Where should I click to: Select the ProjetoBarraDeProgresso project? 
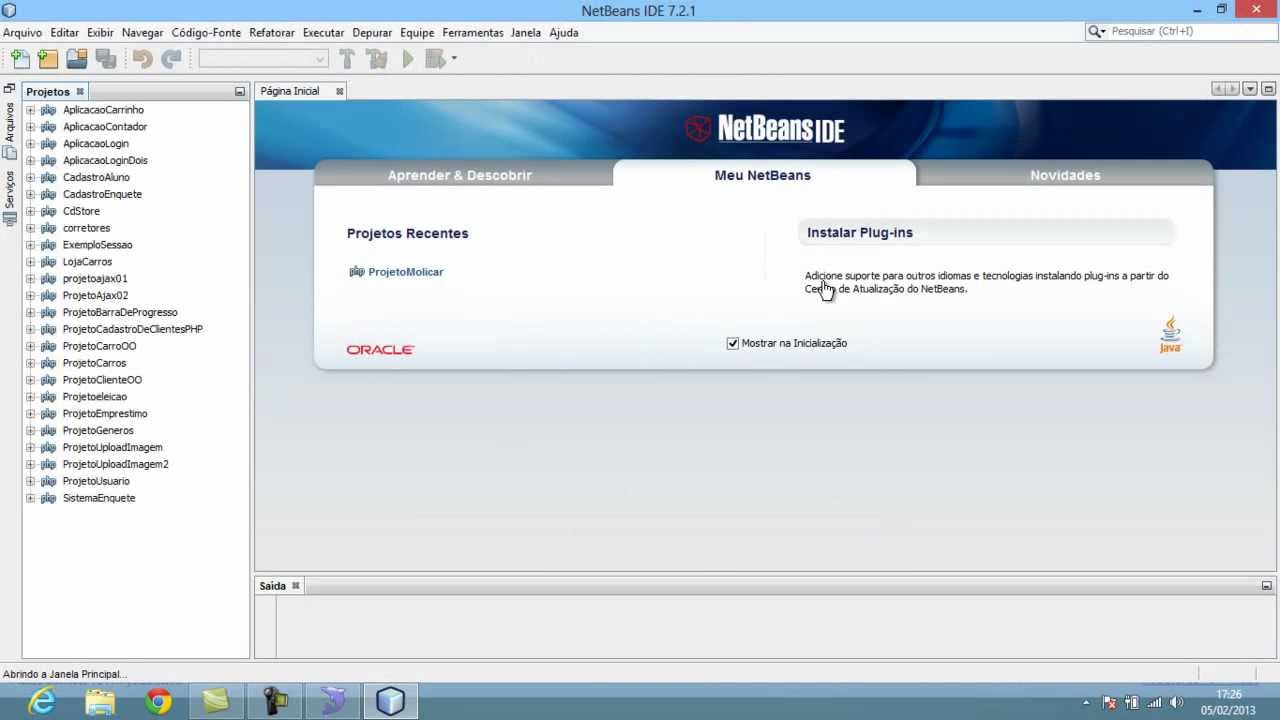click(120, 312)
